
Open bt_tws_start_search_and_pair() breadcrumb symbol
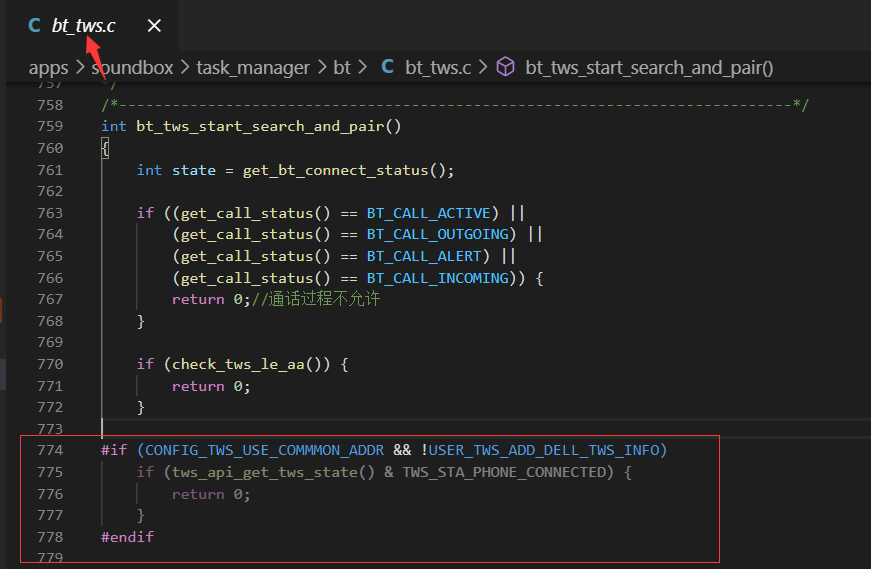point(649,68)
